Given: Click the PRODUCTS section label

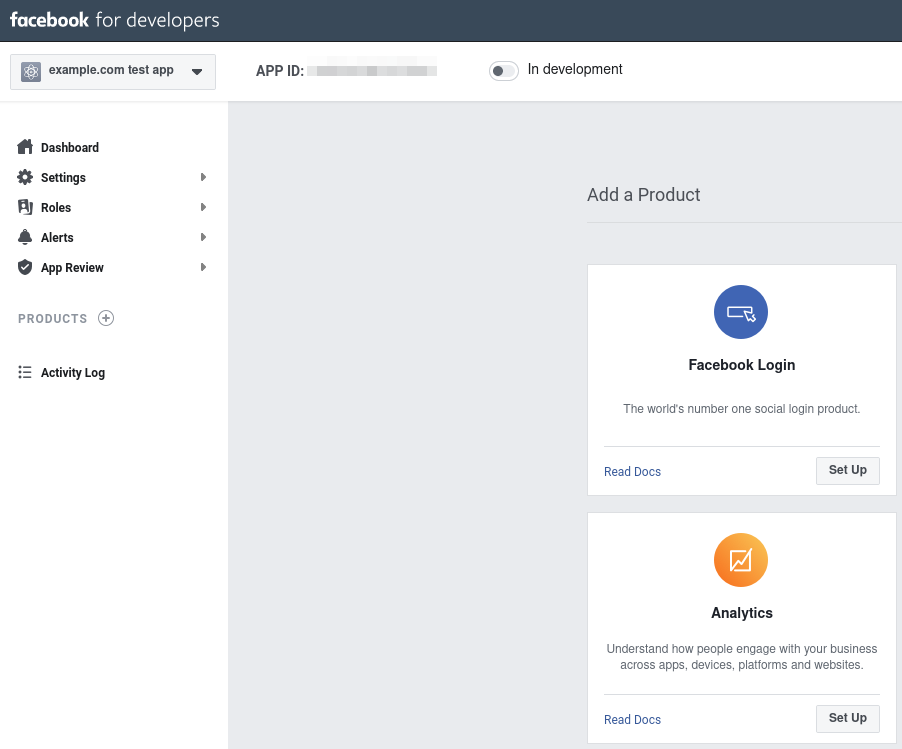Looking at the screenshot, I should (x=52, y=319).
